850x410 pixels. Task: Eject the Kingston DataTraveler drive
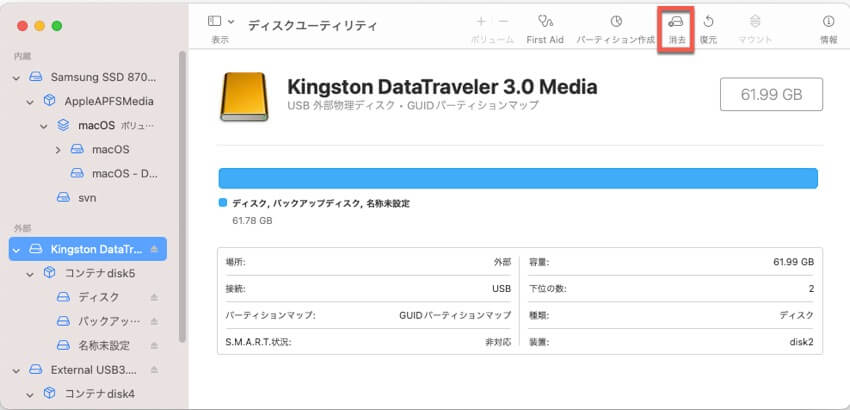154,249
